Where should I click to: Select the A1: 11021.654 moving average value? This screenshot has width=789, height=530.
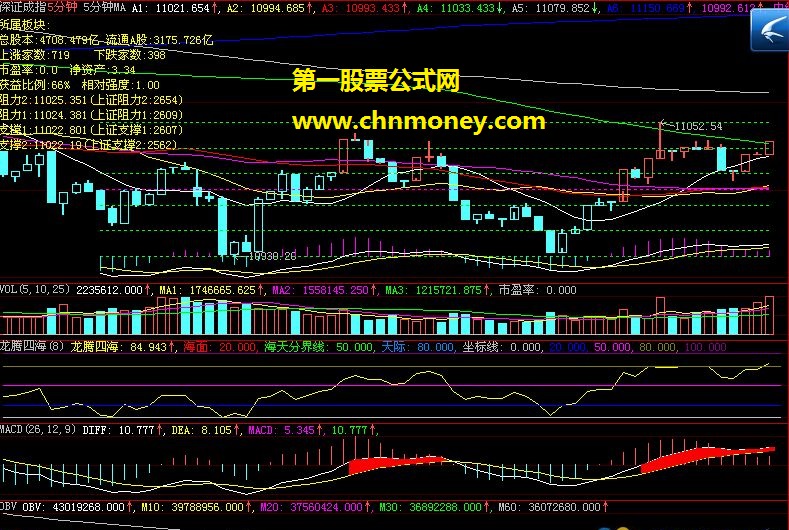click(x=175, y=8)
